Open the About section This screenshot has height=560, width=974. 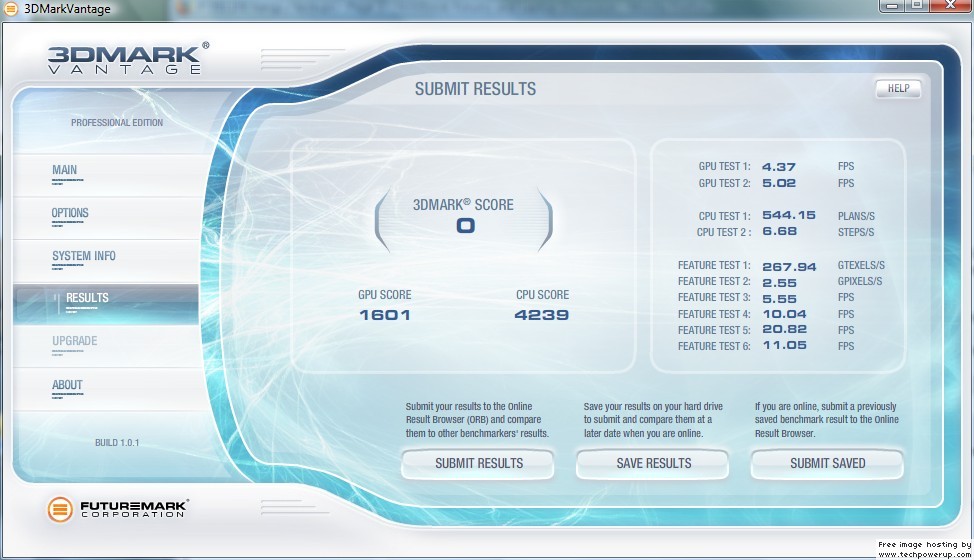(x=106, y=389)
